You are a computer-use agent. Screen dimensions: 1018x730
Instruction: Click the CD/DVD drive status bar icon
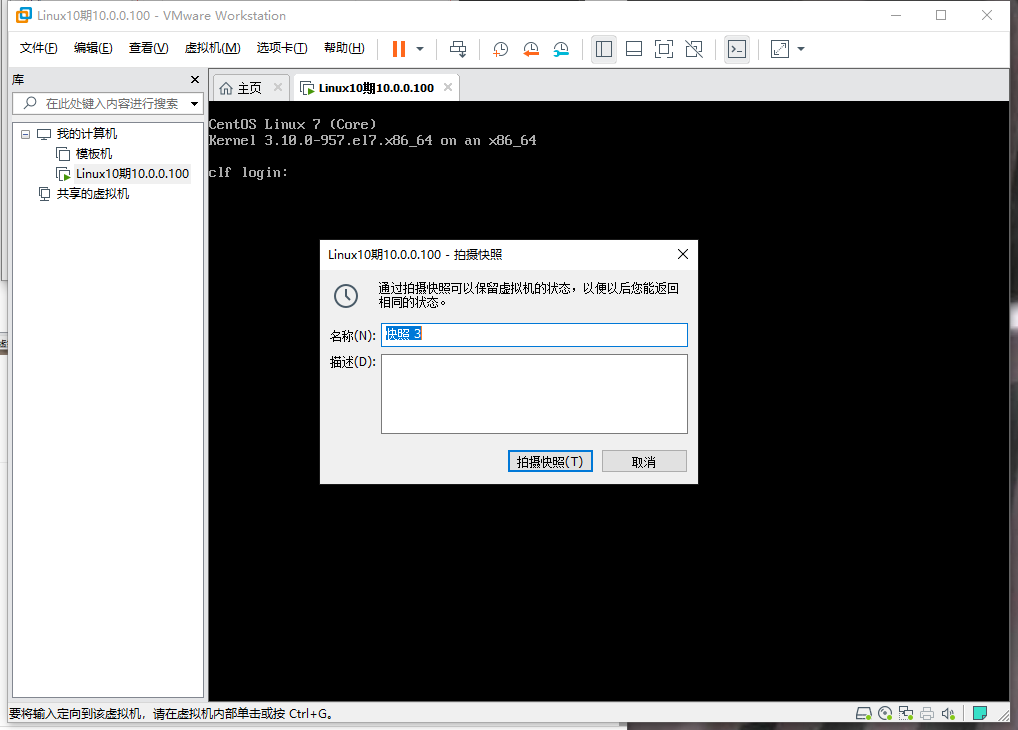pyautogui.click(x=885, y=714)
